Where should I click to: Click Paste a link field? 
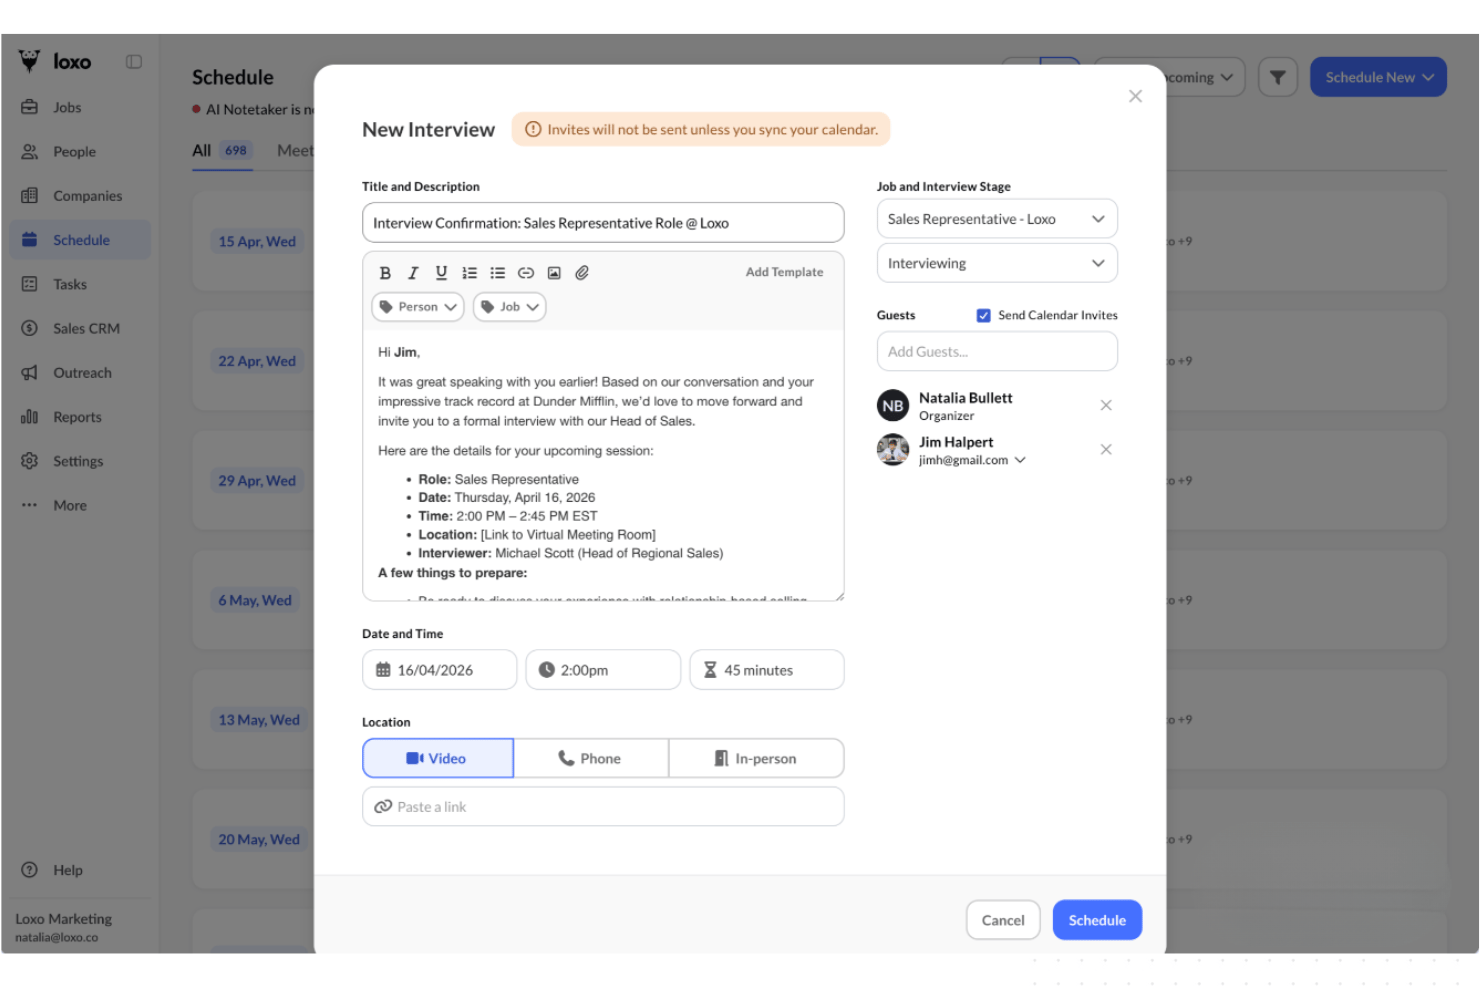[x=603, y=807]
